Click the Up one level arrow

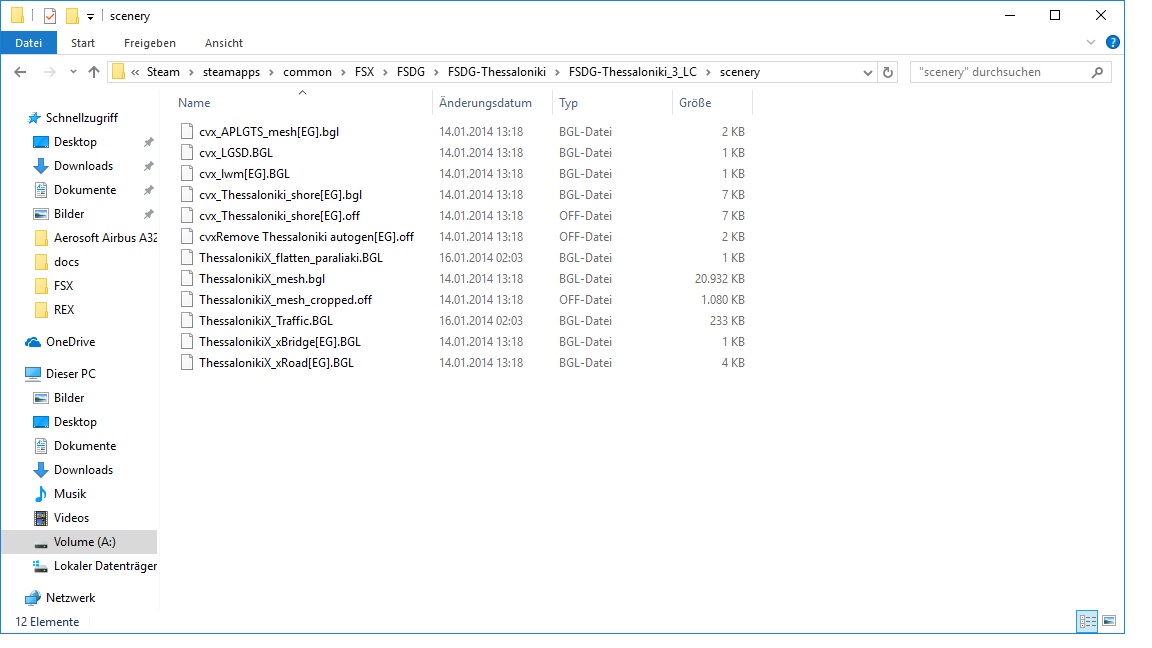tap(94, 72)
